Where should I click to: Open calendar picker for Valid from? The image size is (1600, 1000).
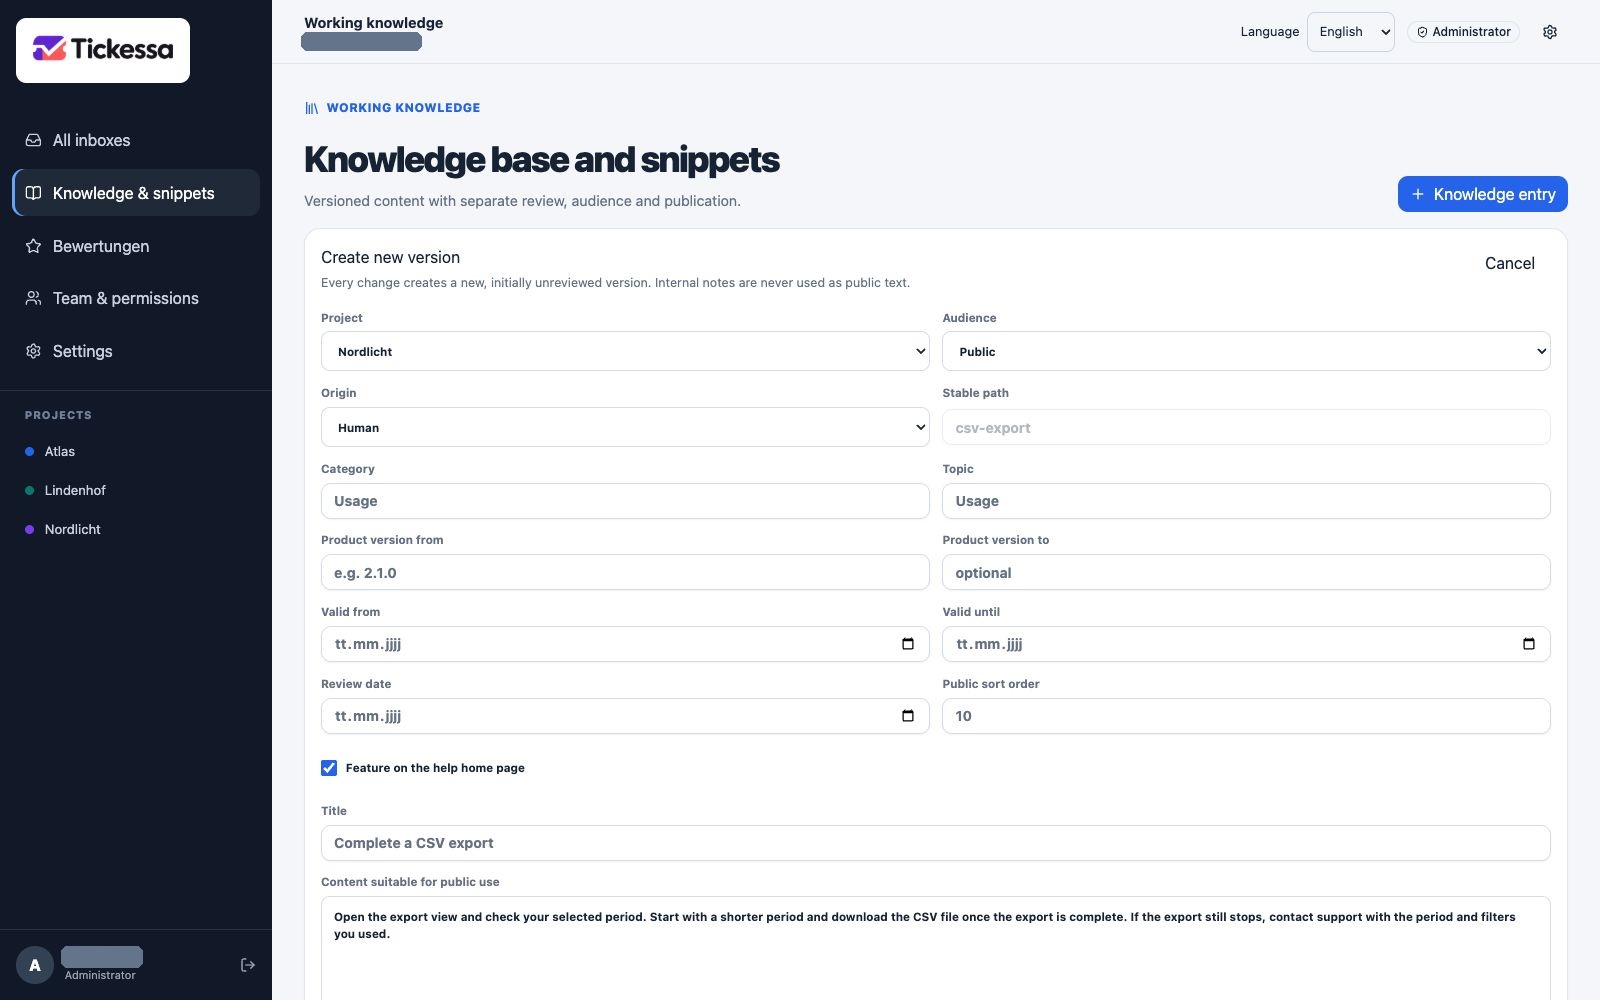click(908, 644)
